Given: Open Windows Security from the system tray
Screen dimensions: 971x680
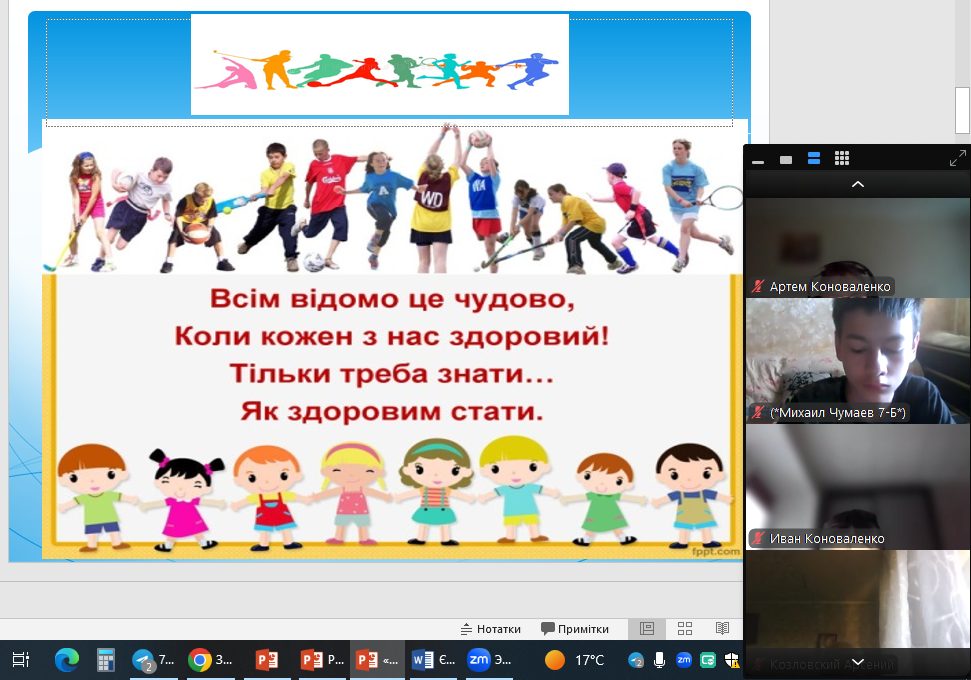Looking at the screenshot, I should click(732, 660).
